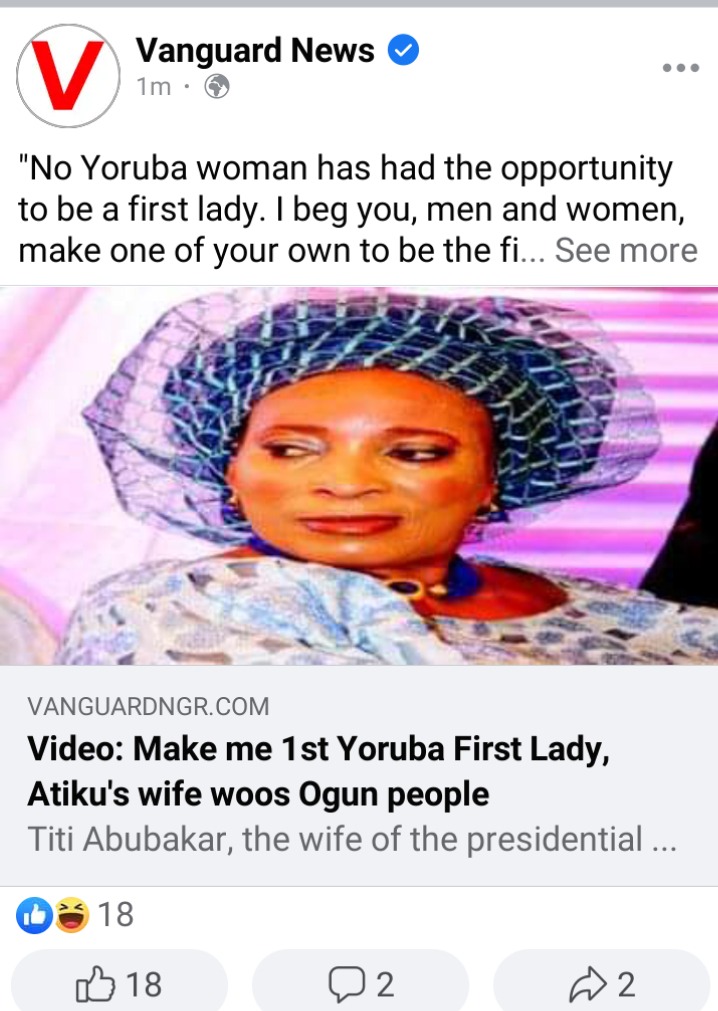Image resolution: width=718 pixels, height=1011 pixels.
Task: Open article description 'Titi Abubakar, the wife...'
Action: point(352,839)
